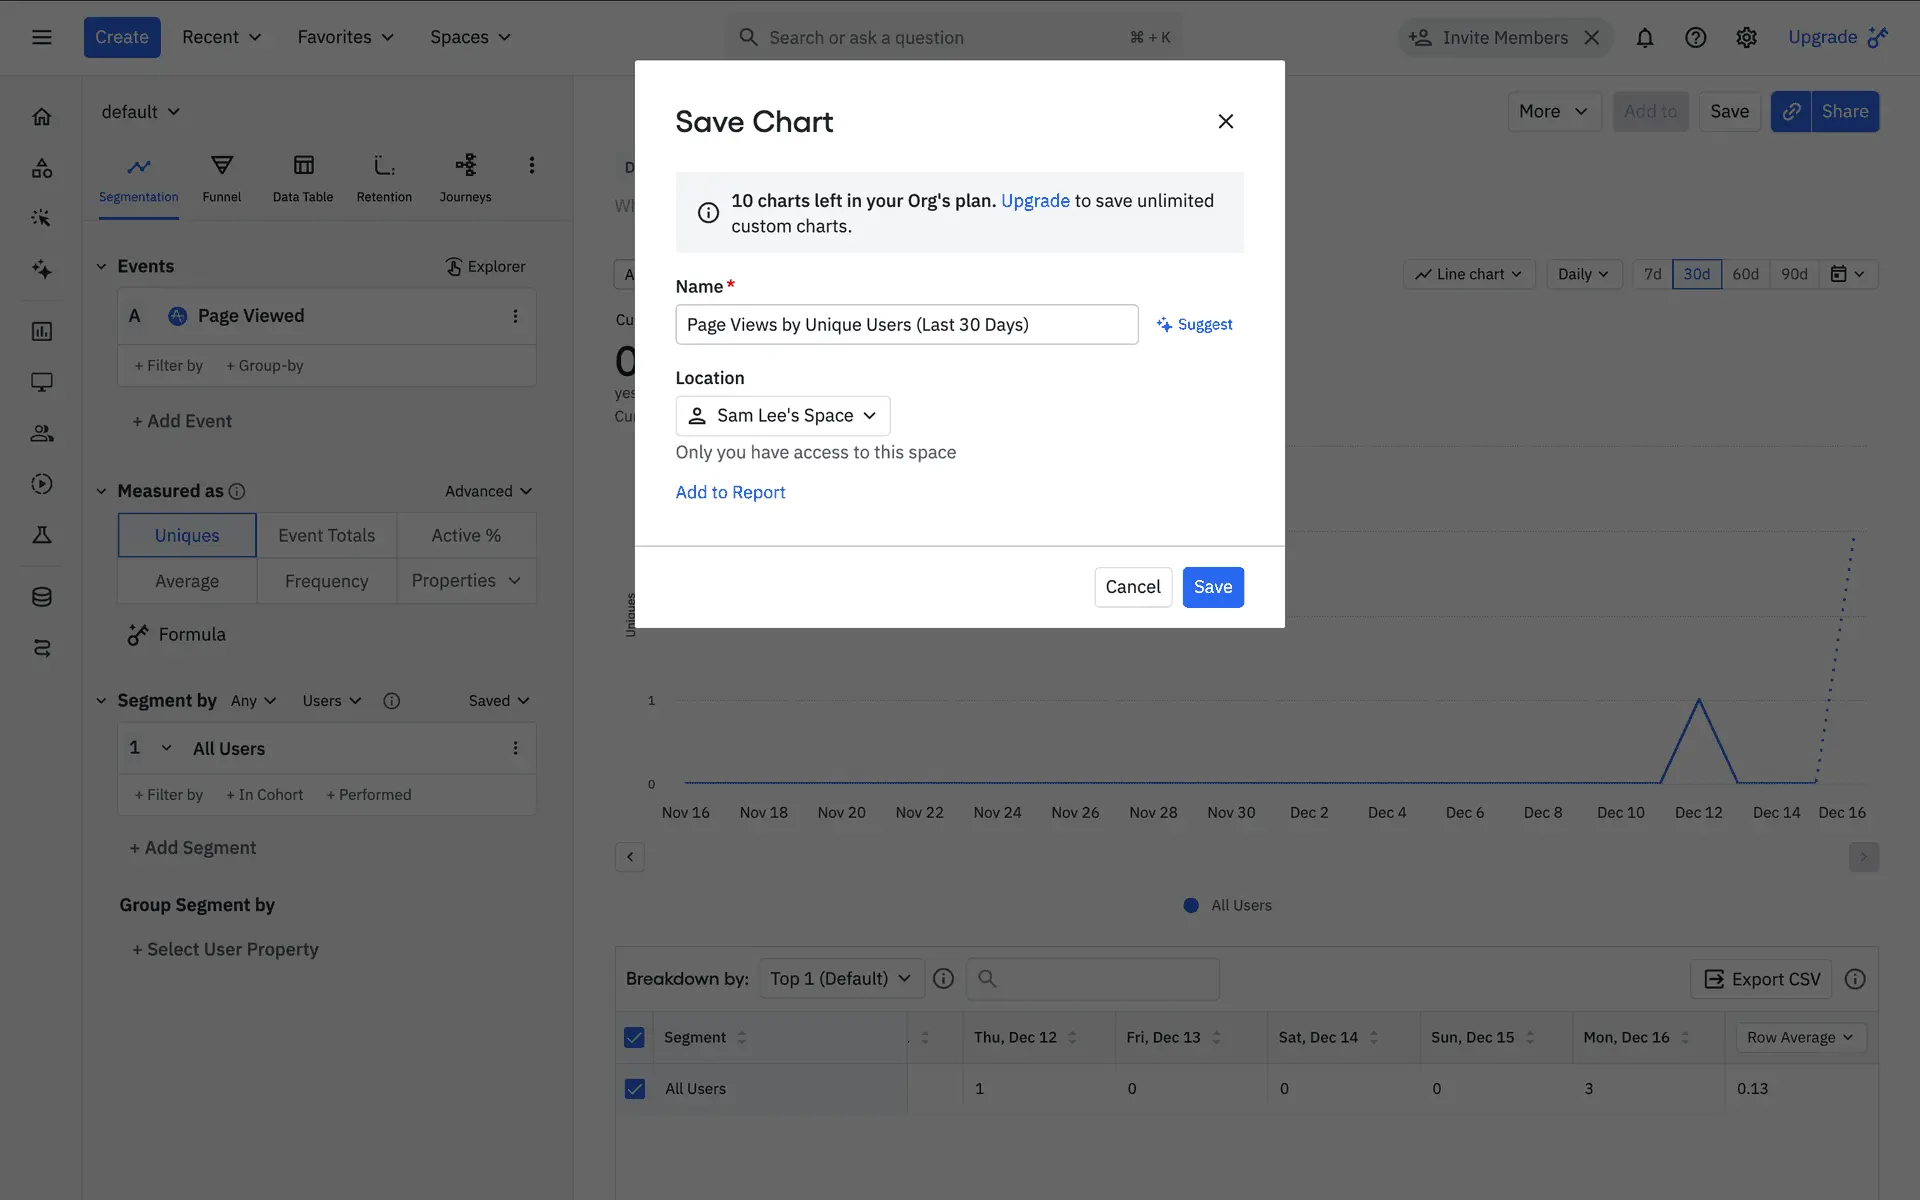The width and height of the screenshot is (1920, 1200).
Task: Click the home icon in sidebar
Action: tap(42, 117)
